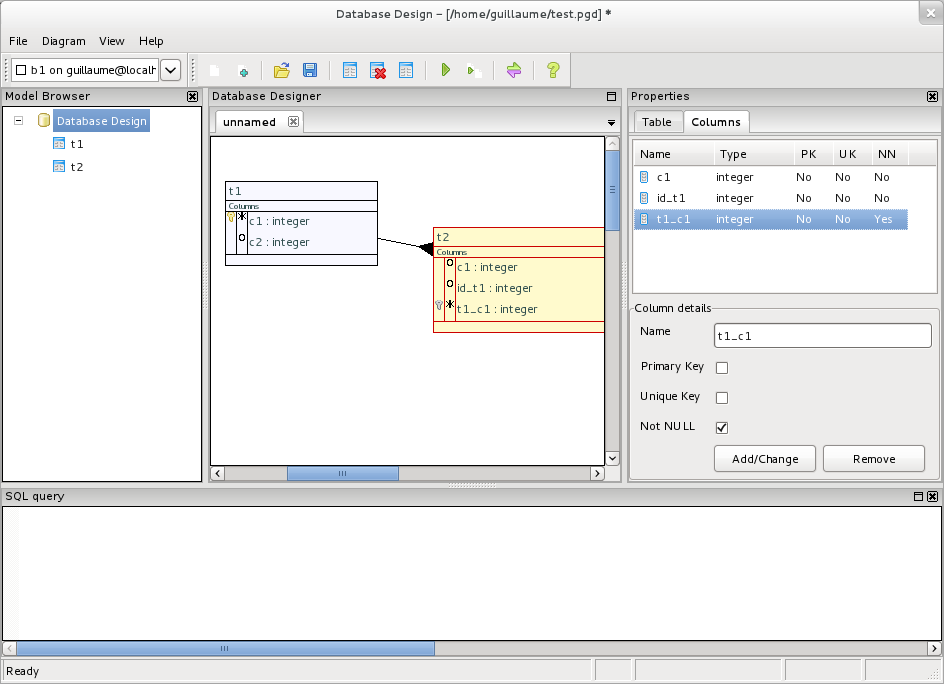The height and width of the screenshot is (684, 944).
Task: Click the table icon with red X
Action: pos(378,70)
